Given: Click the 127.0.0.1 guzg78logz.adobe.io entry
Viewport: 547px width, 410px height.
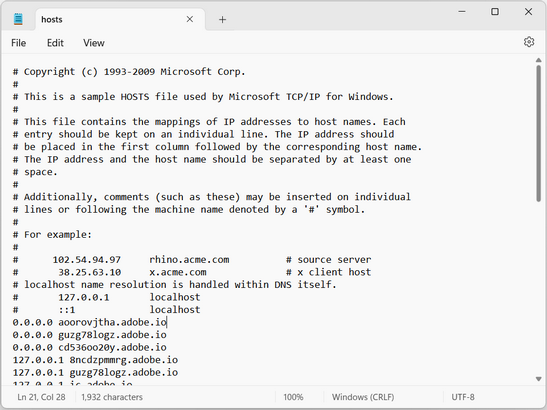Looking at the screenshot, I should click(x=95, y=373).
